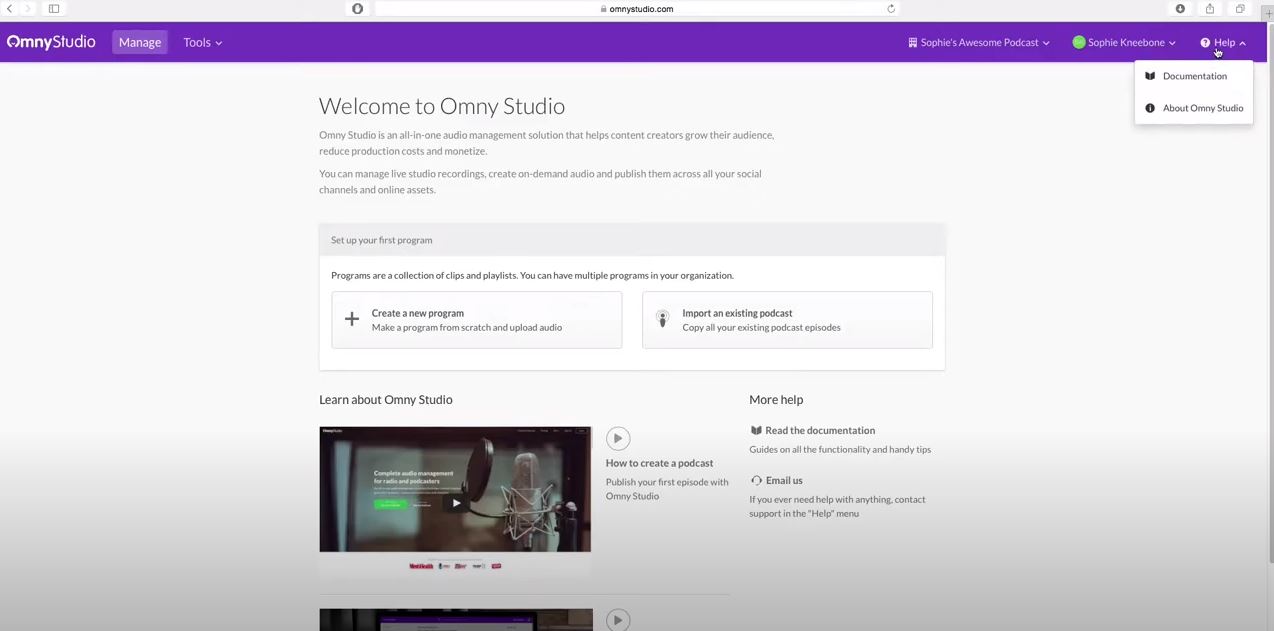Click the browser forward arrow
This screenshot has height=631, width=1274.
(x=28, y=9)
